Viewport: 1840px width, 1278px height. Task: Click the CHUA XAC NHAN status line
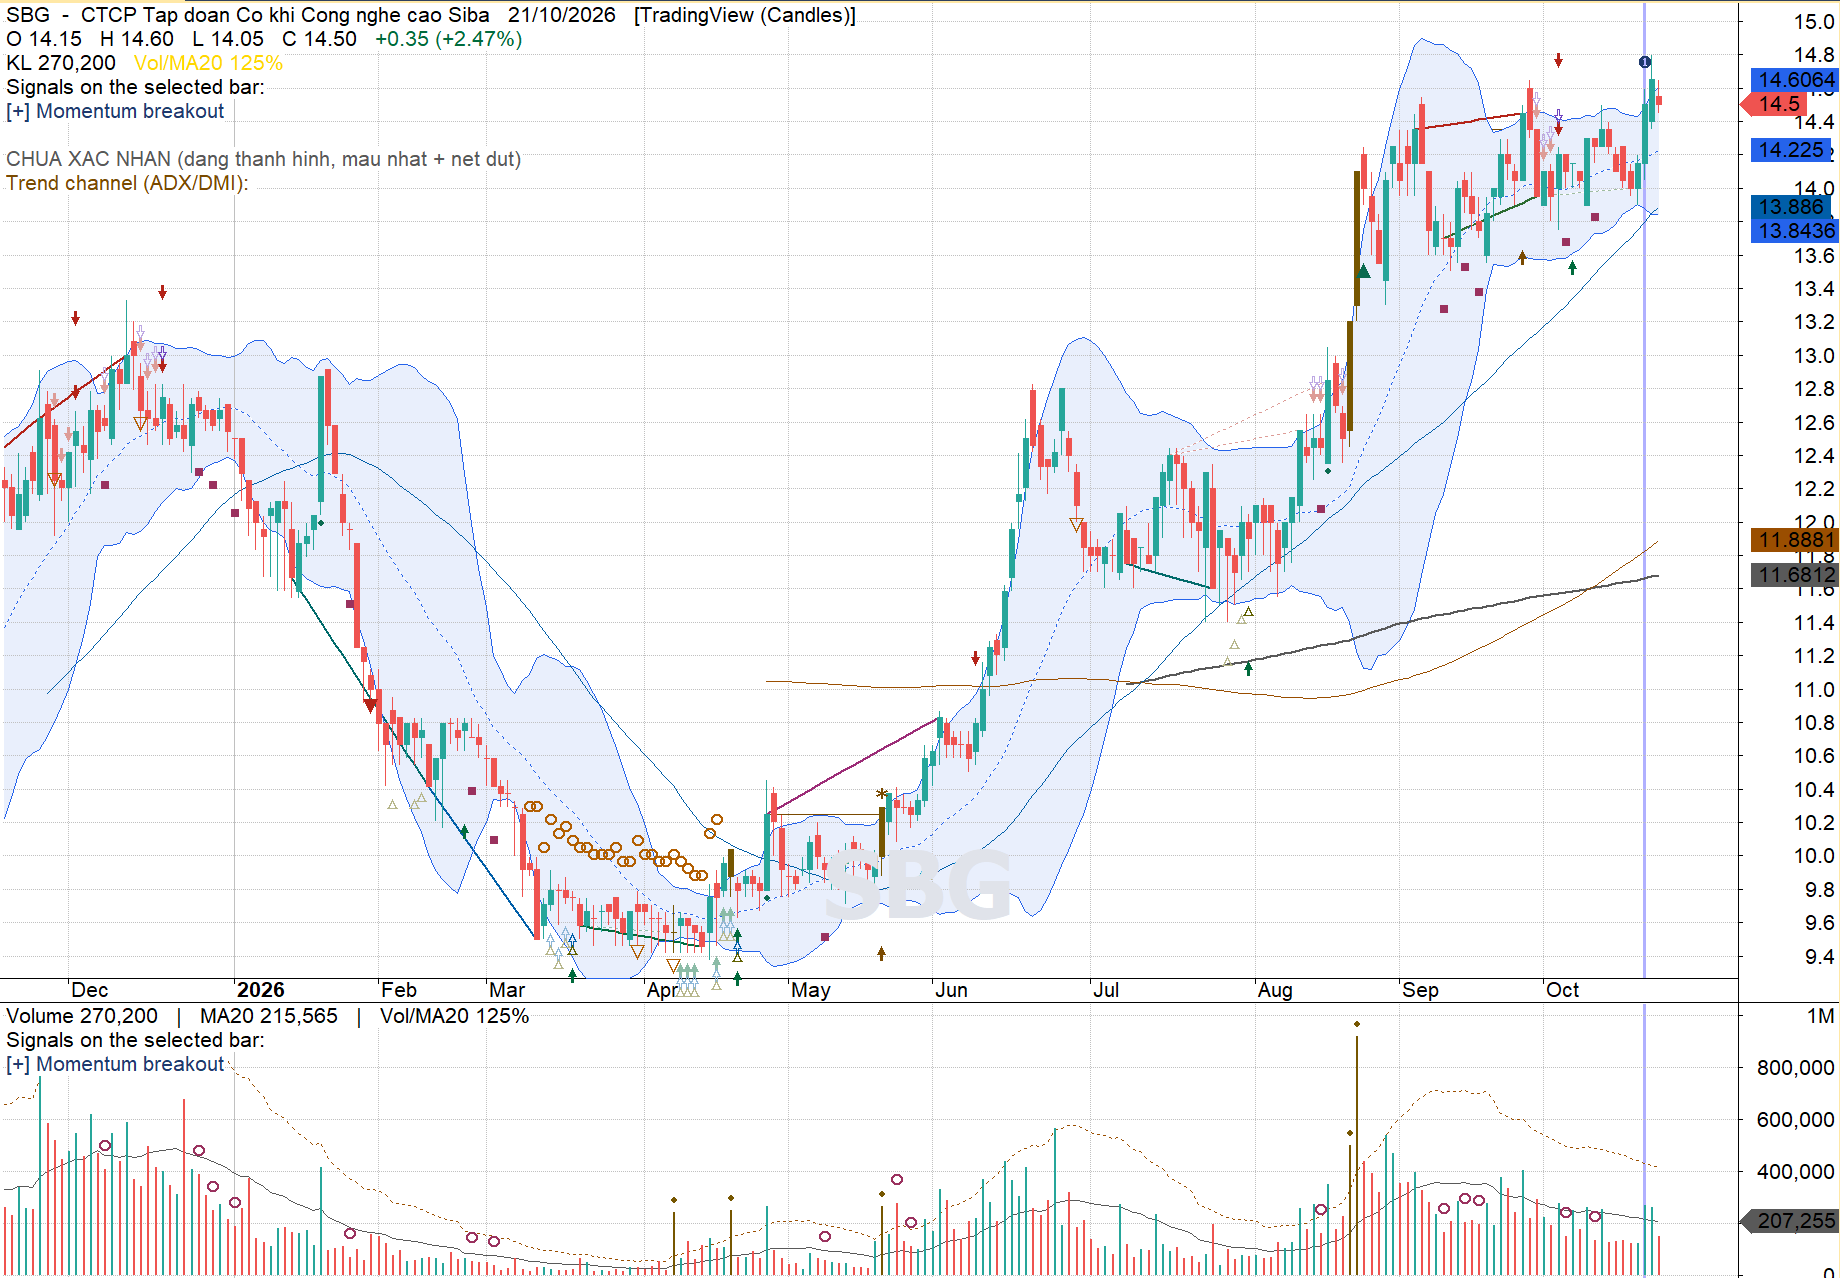tap(263, 159)
